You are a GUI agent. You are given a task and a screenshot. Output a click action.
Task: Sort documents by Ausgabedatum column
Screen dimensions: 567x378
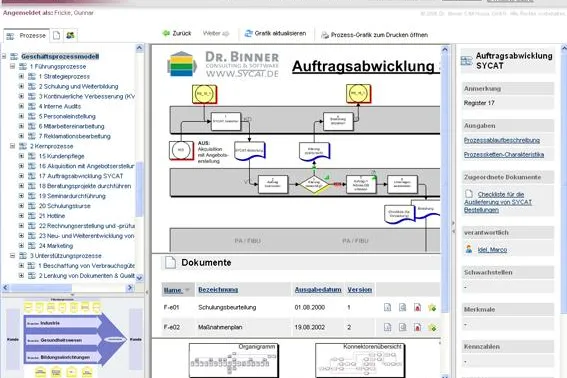coord(318,290)
